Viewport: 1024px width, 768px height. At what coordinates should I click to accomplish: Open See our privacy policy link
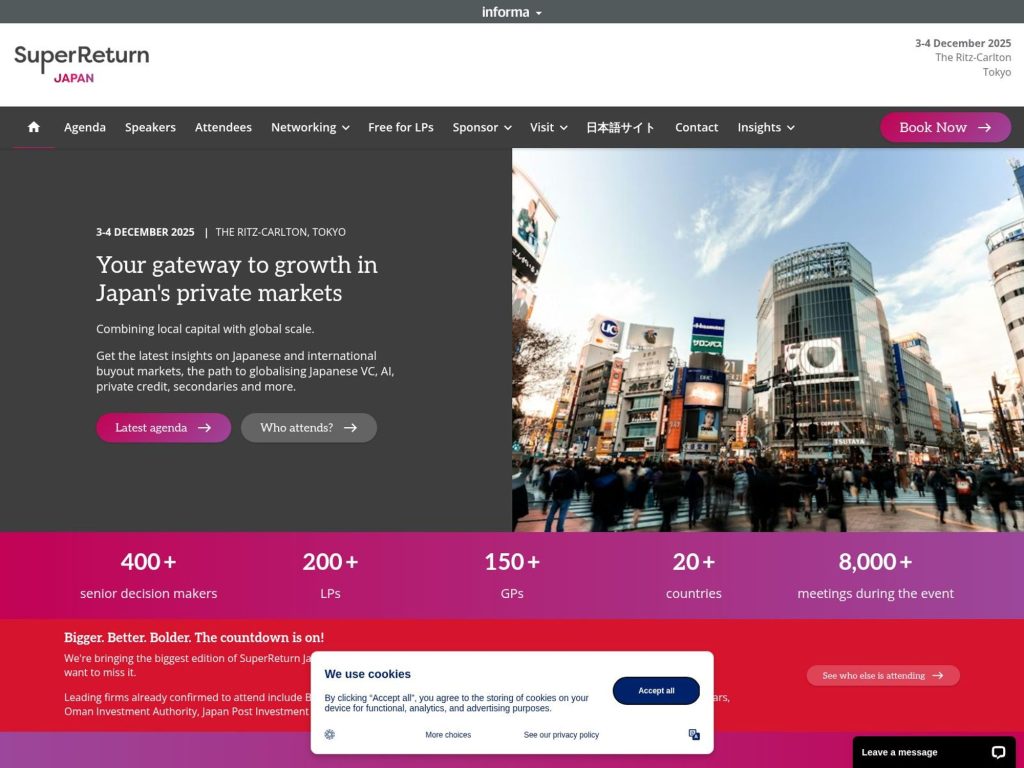click(x=560, y=734)
